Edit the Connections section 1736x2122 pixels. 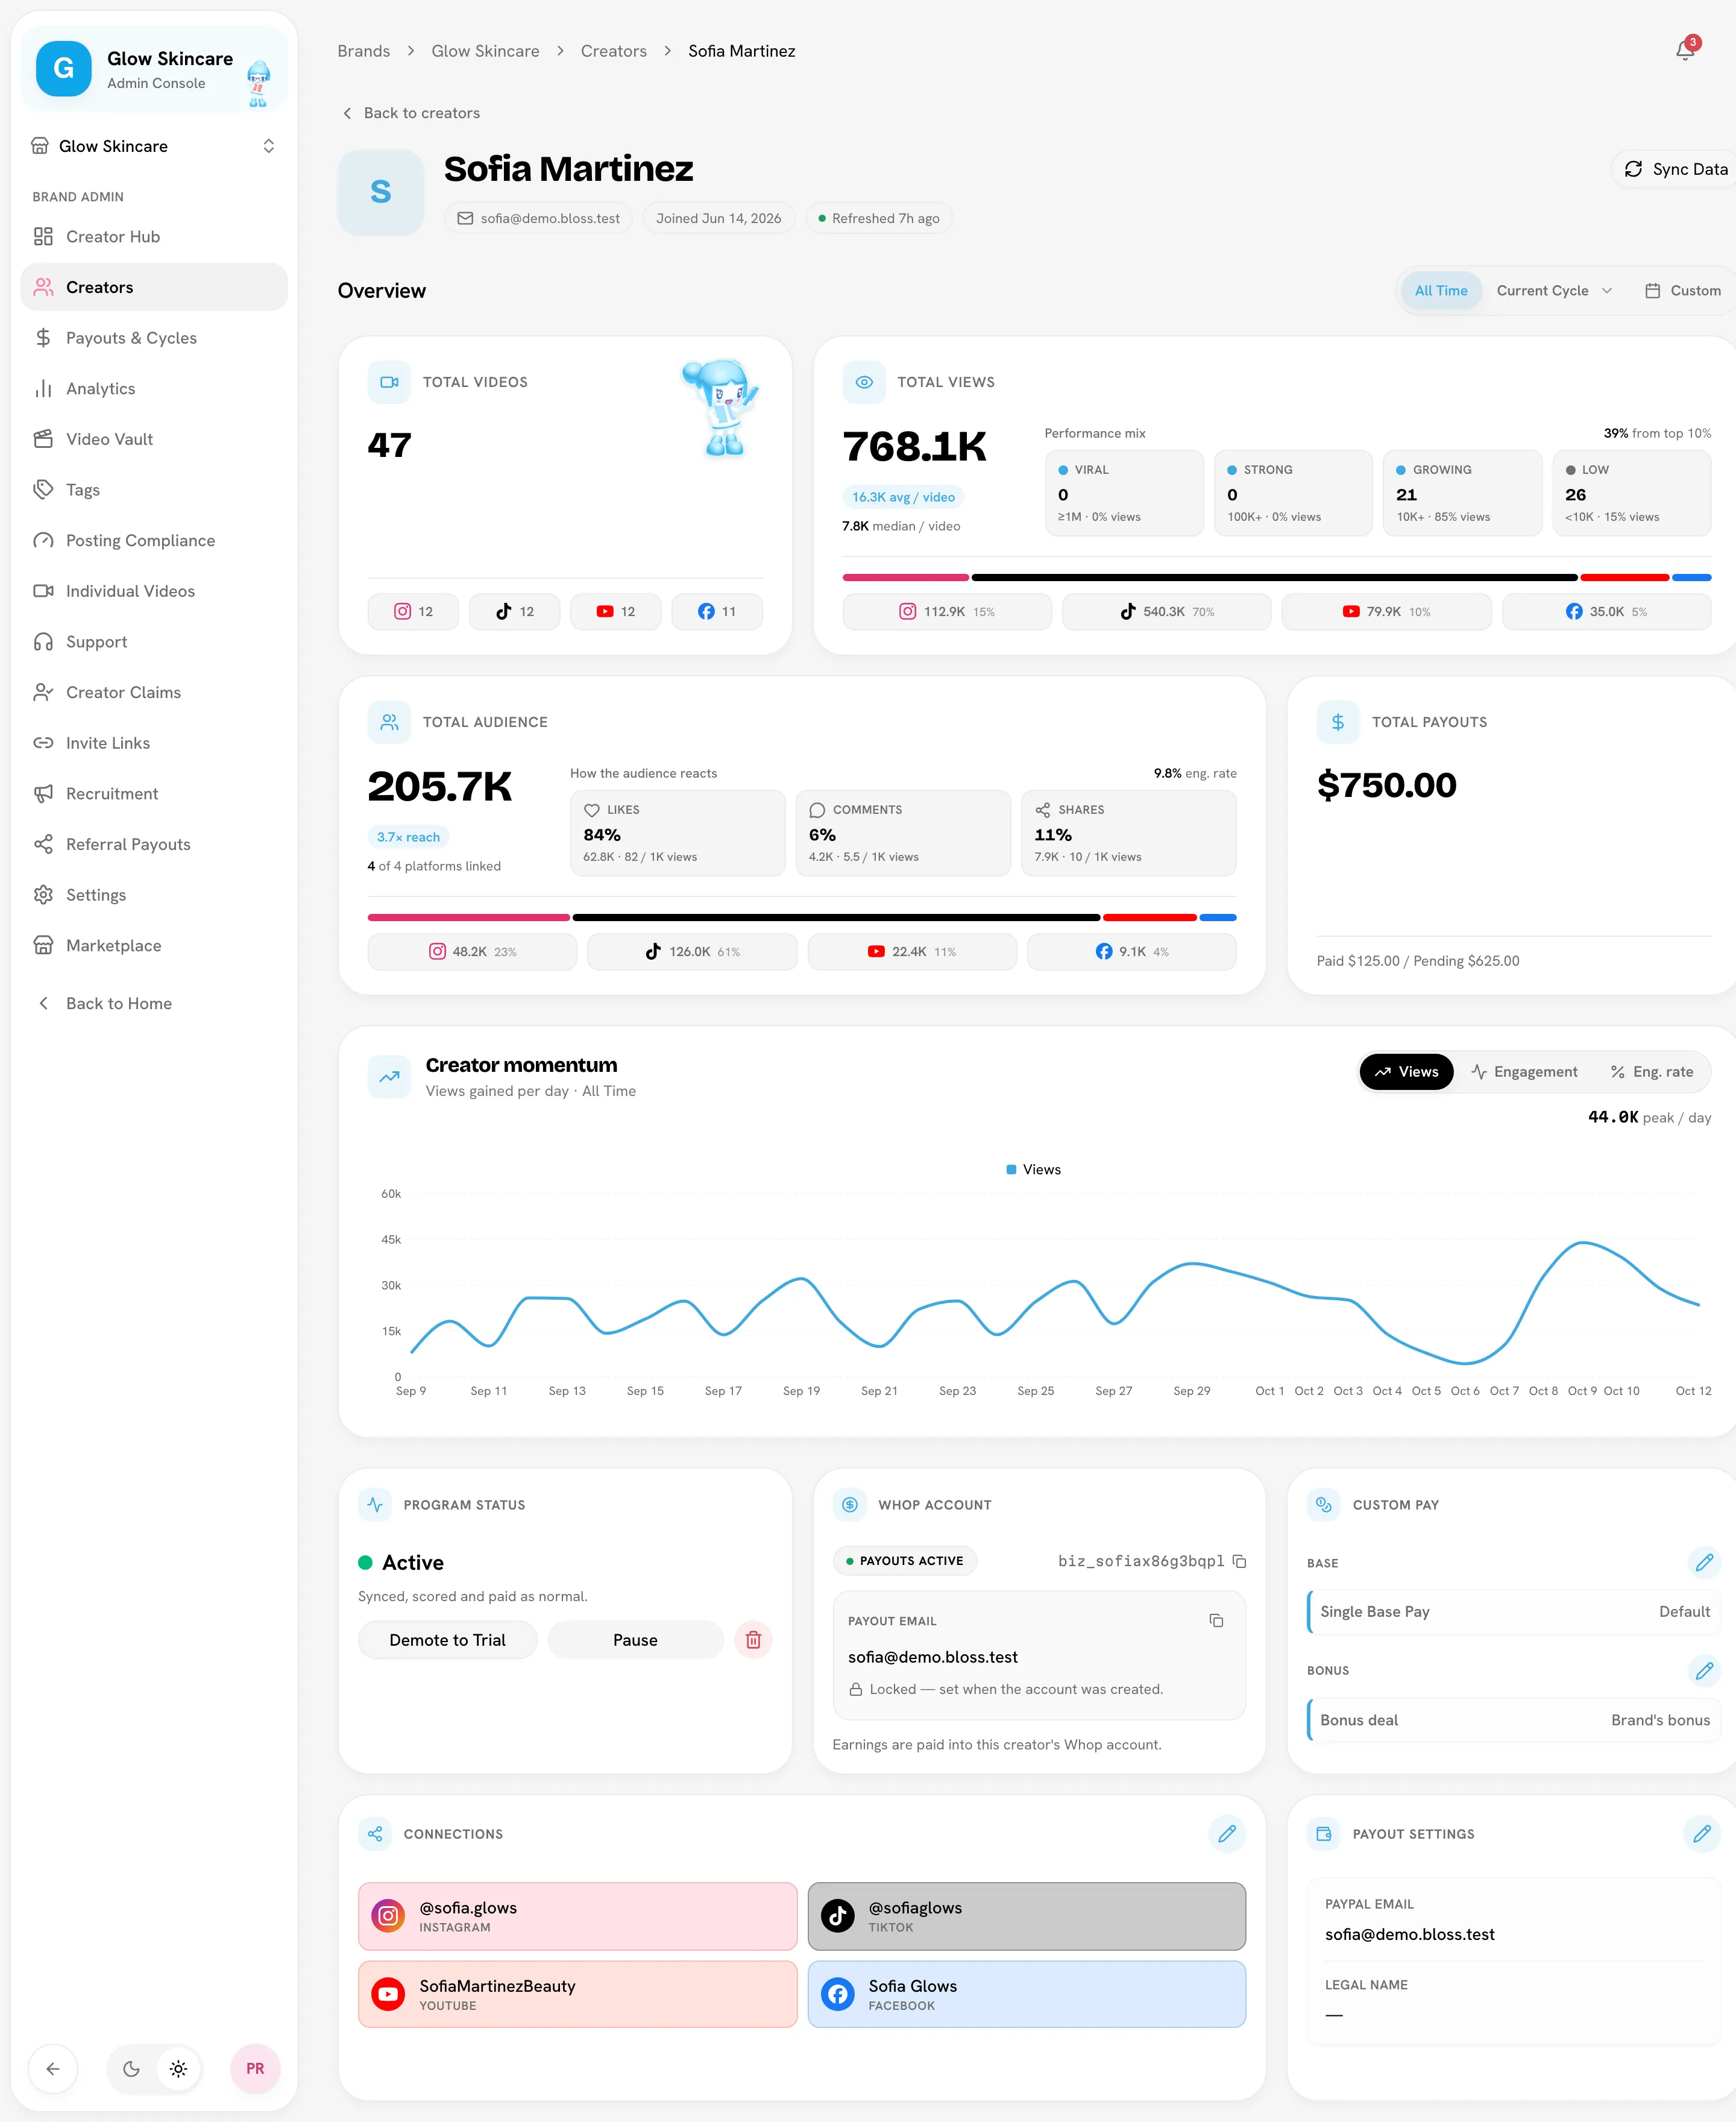point(1227,1834)
